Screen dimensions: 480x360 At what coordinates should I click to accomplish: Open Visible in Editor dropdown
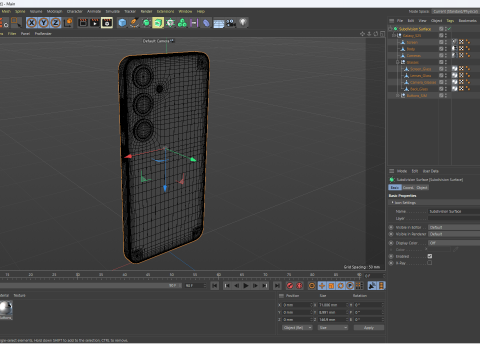[454, 227]
